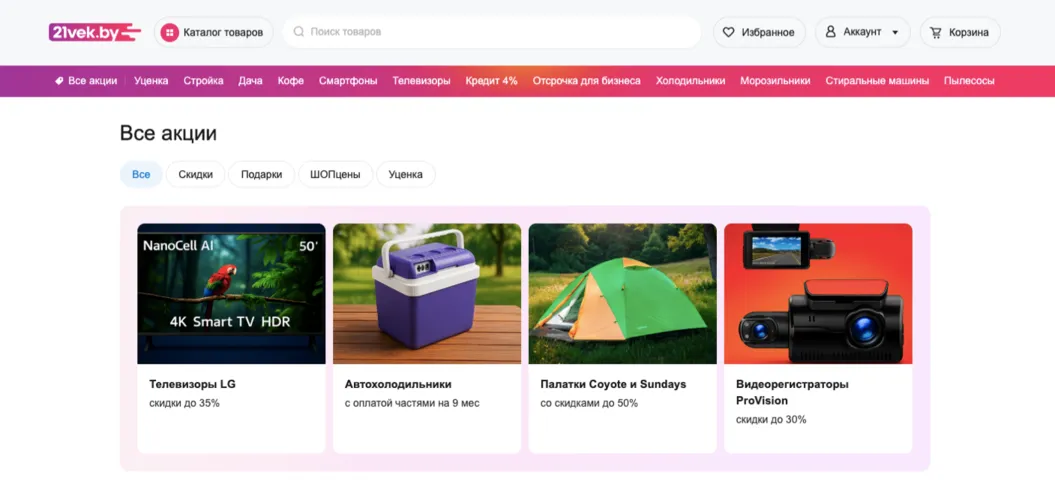Open Палатки Coyote и Sundays promo
Screen dimensions: 1055x487
(x=614, y=385)
